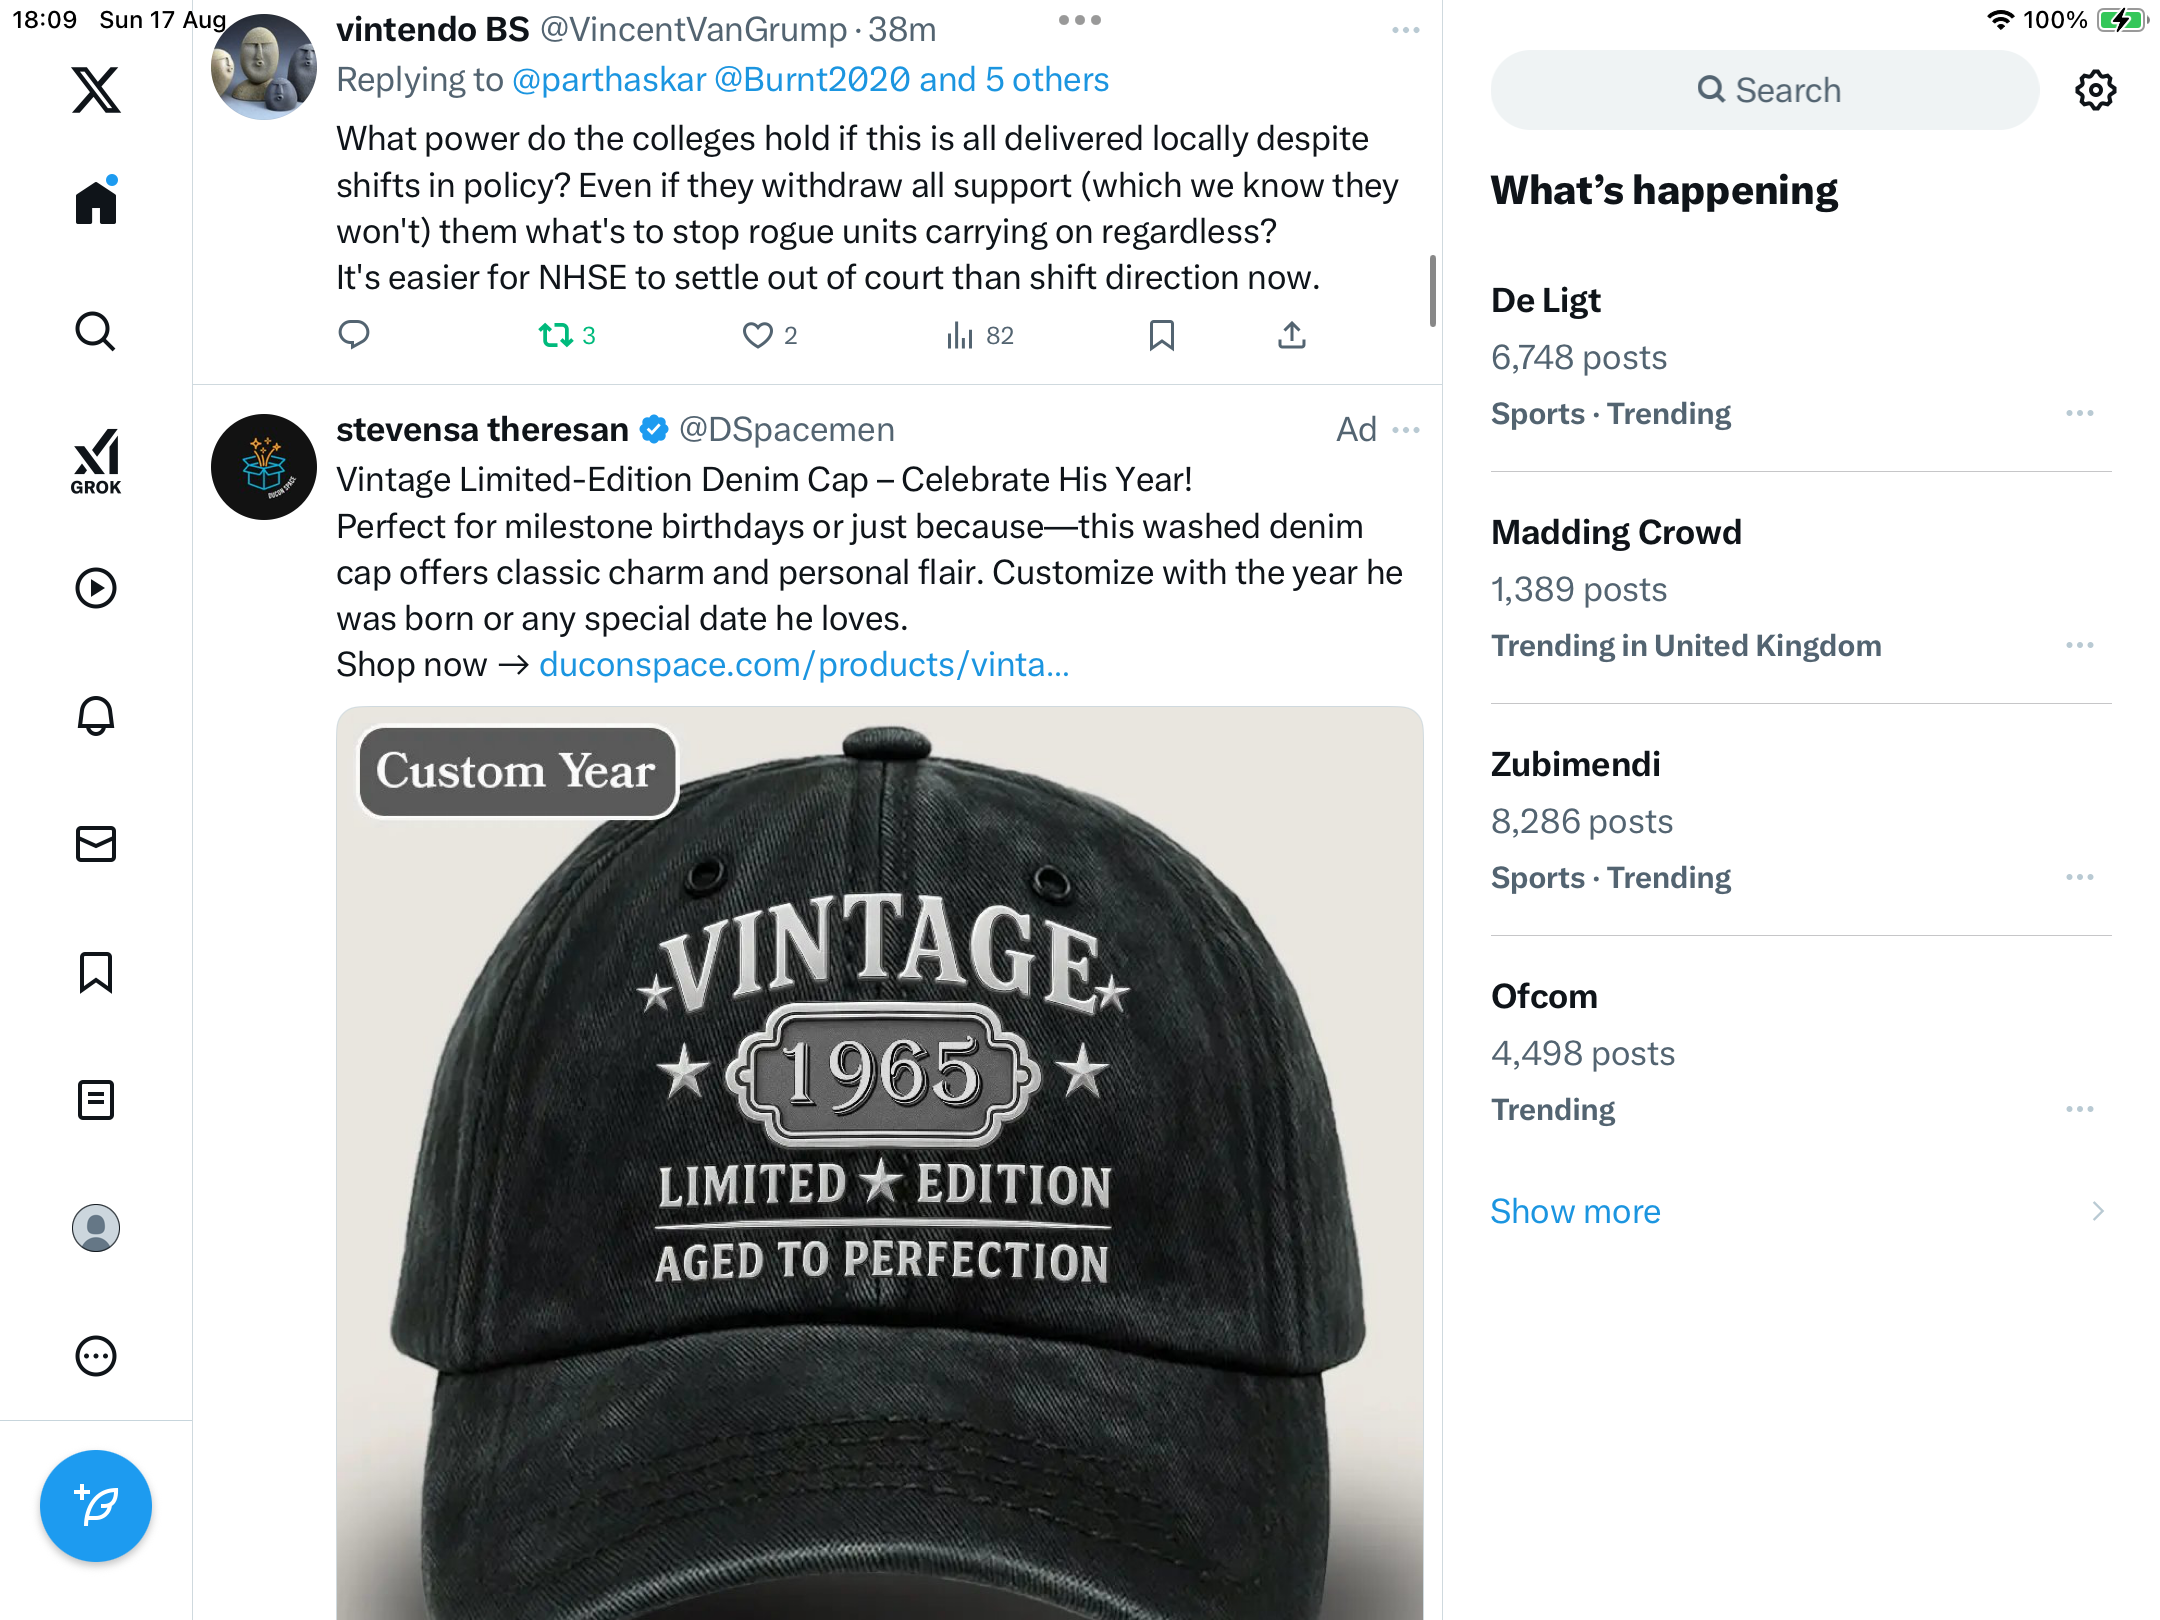Open the Lists icon in sidebar
2160x1620 pixels.
pyautogui.click(x=96, y=1100)
